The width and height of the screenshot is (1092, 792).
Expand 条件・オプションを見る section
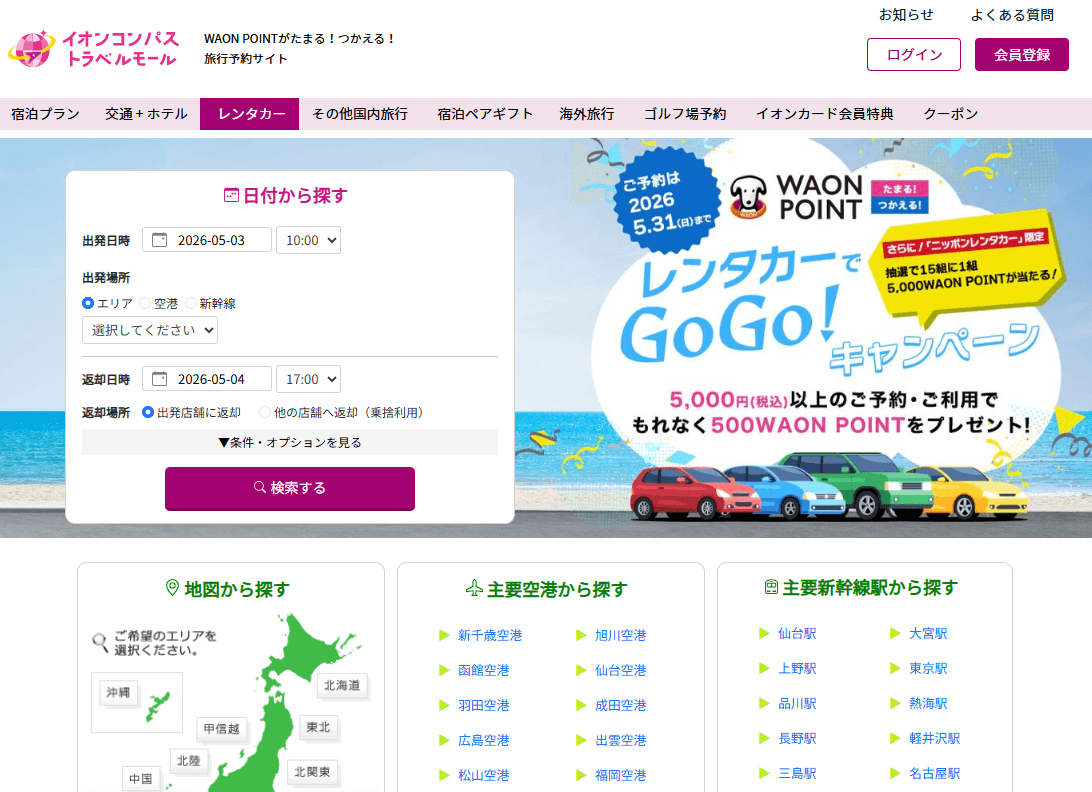(290, 442)
